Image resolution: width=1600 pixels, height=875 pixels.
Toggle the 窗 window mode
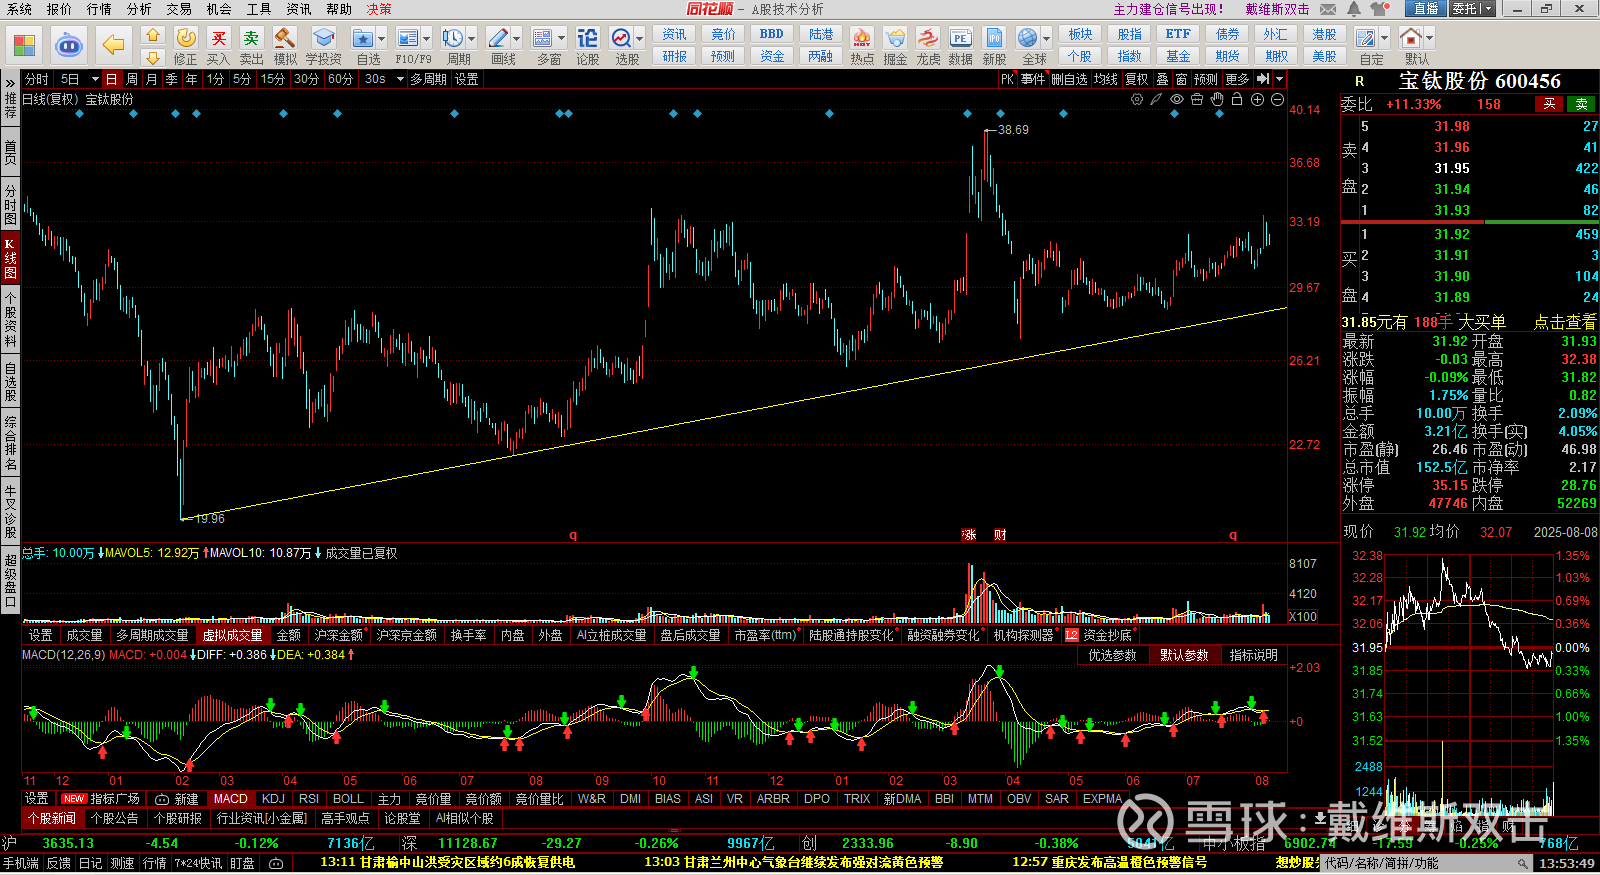pyautogui.click(x=1181, y=79)
